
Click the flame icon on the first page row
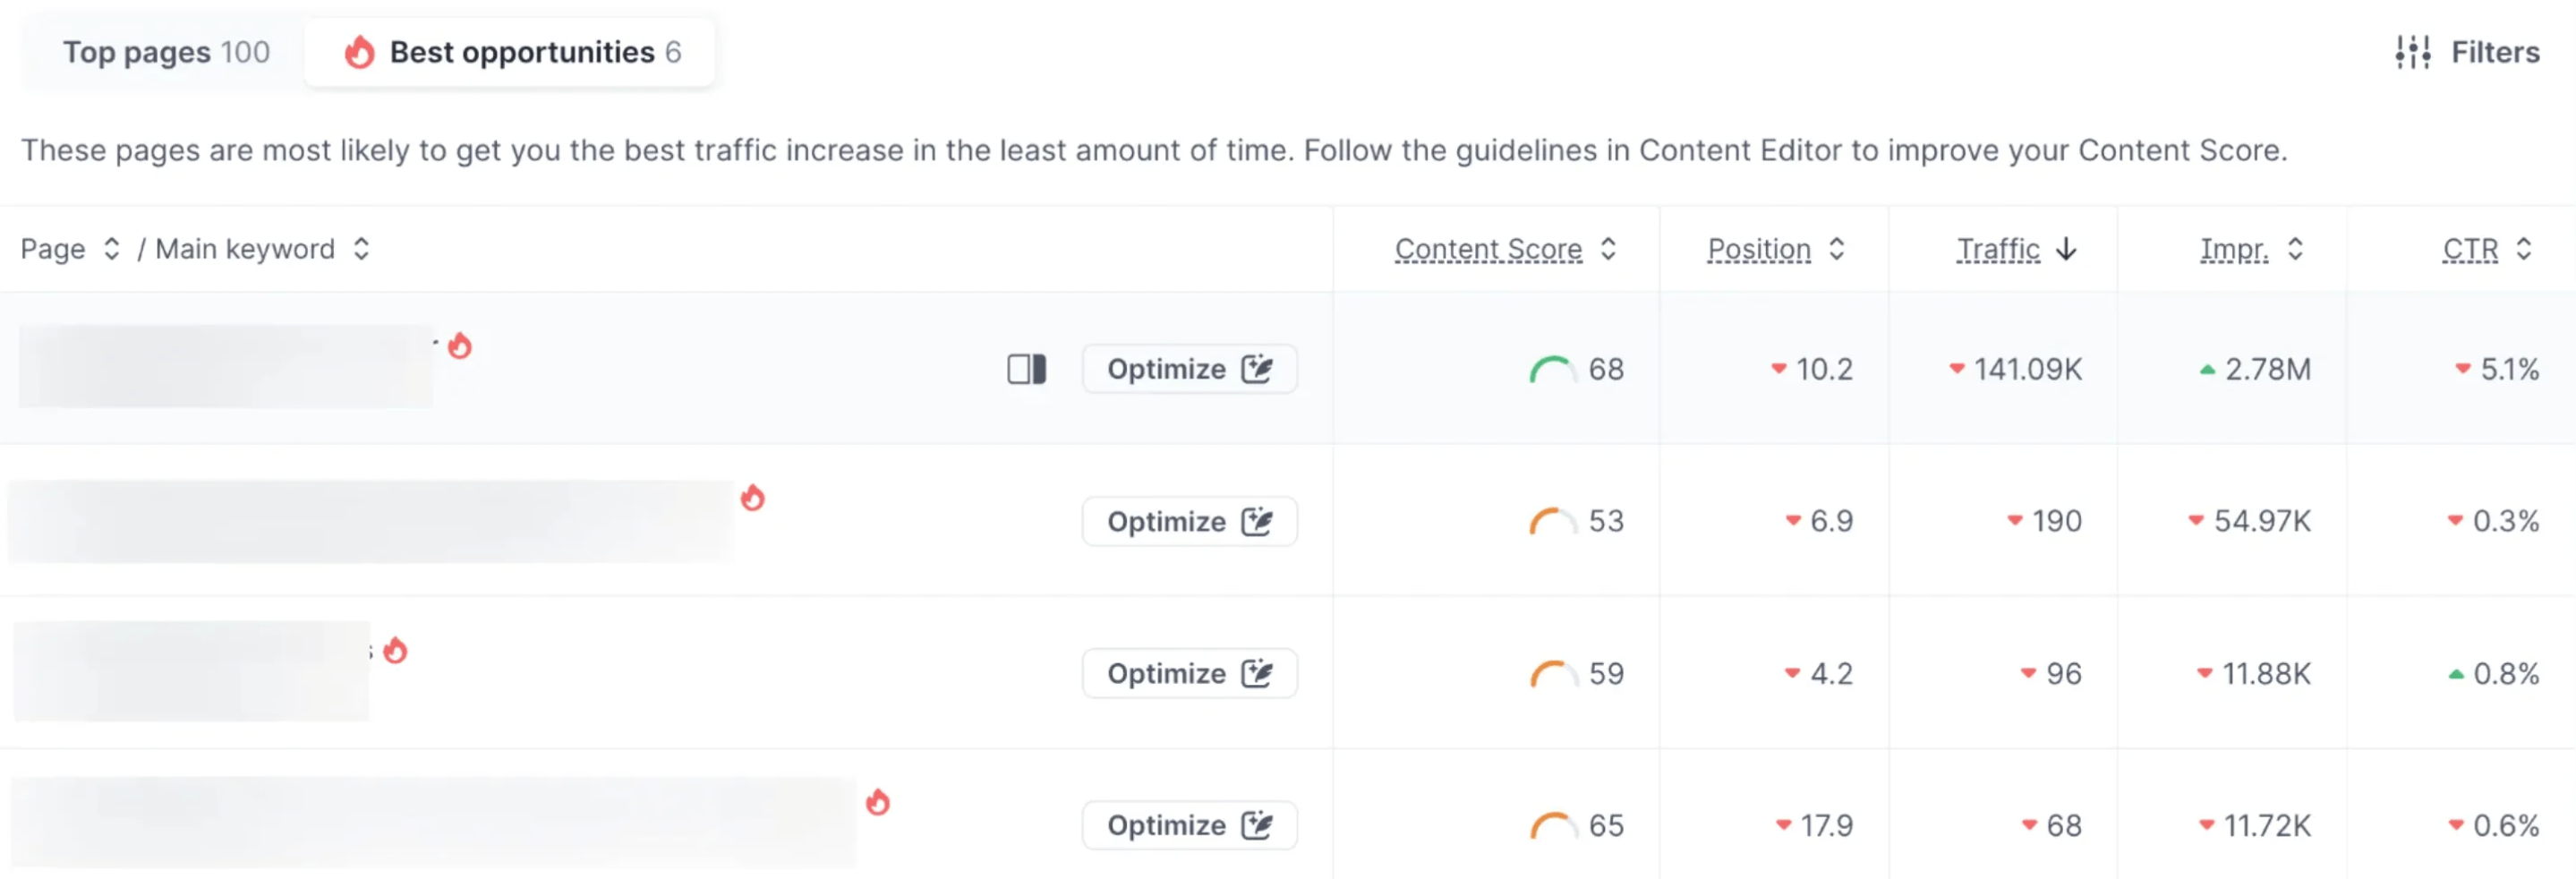pos(460,346)
